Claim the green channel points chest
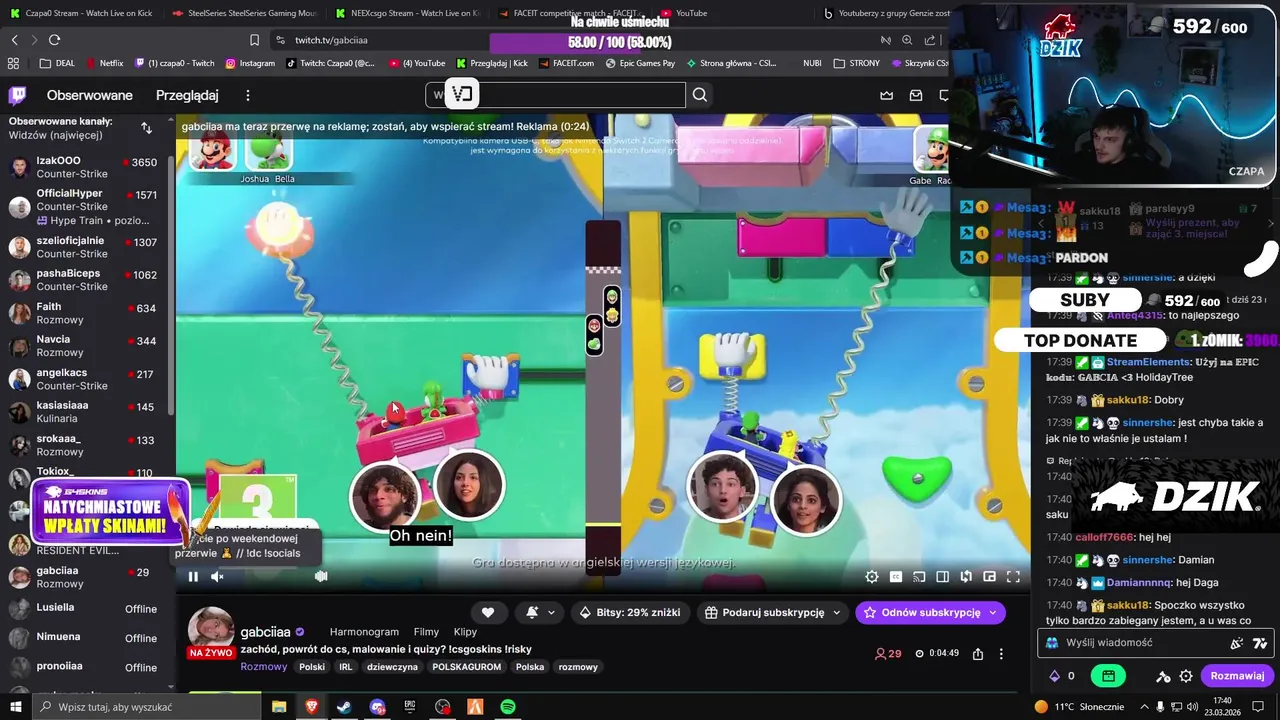This screenshot has height=720, width=1280. [x=1108, y=676]
